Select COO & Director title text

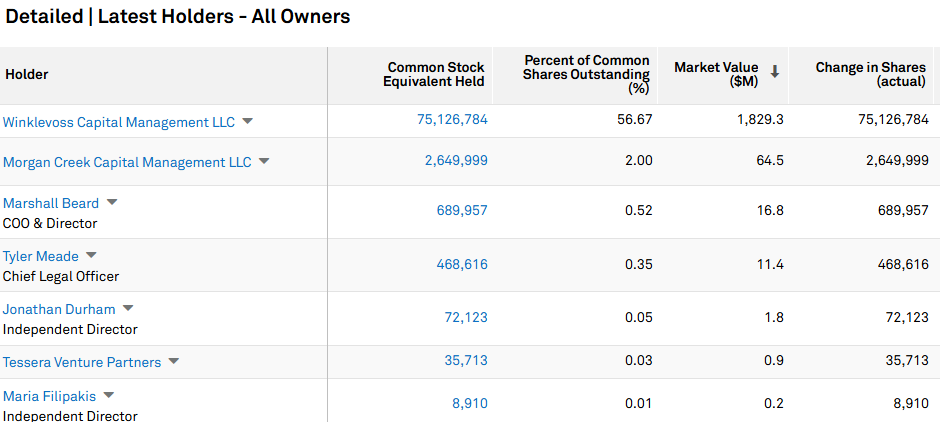click(50, 224)
